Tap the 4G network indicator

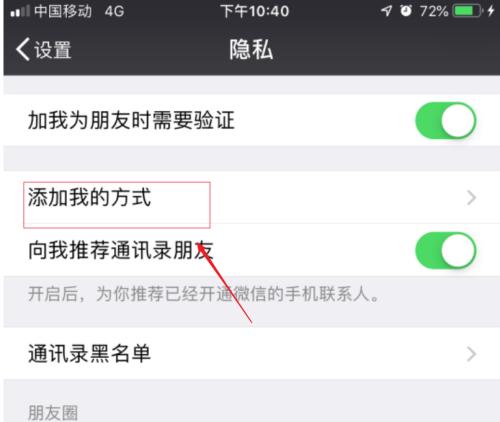click(x=114, y=11)
